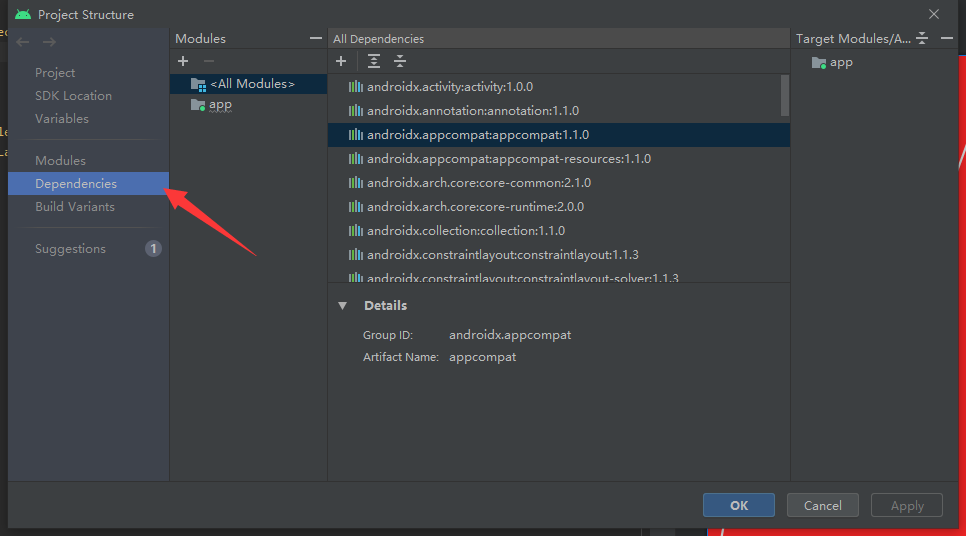Click the app folder icon in Target Modules
The width and height of the screenshot is (966, 536).
(819, 63)
